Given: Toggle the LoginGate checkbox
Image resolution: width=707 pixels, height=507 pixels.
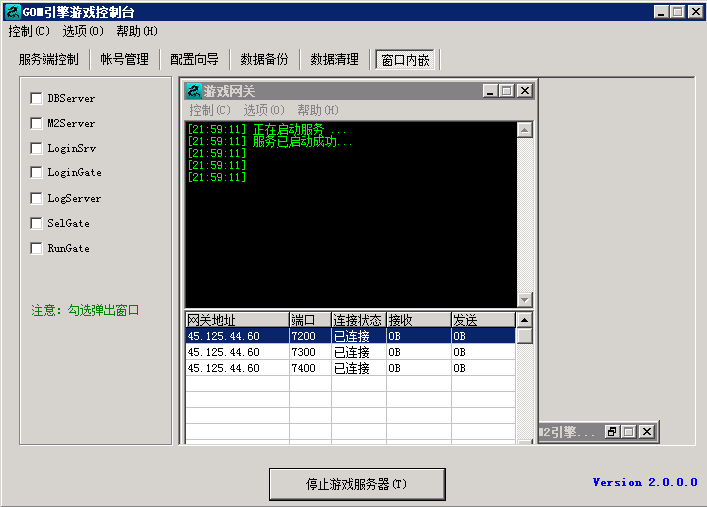Looking at the screenshot, I should 37,173.
